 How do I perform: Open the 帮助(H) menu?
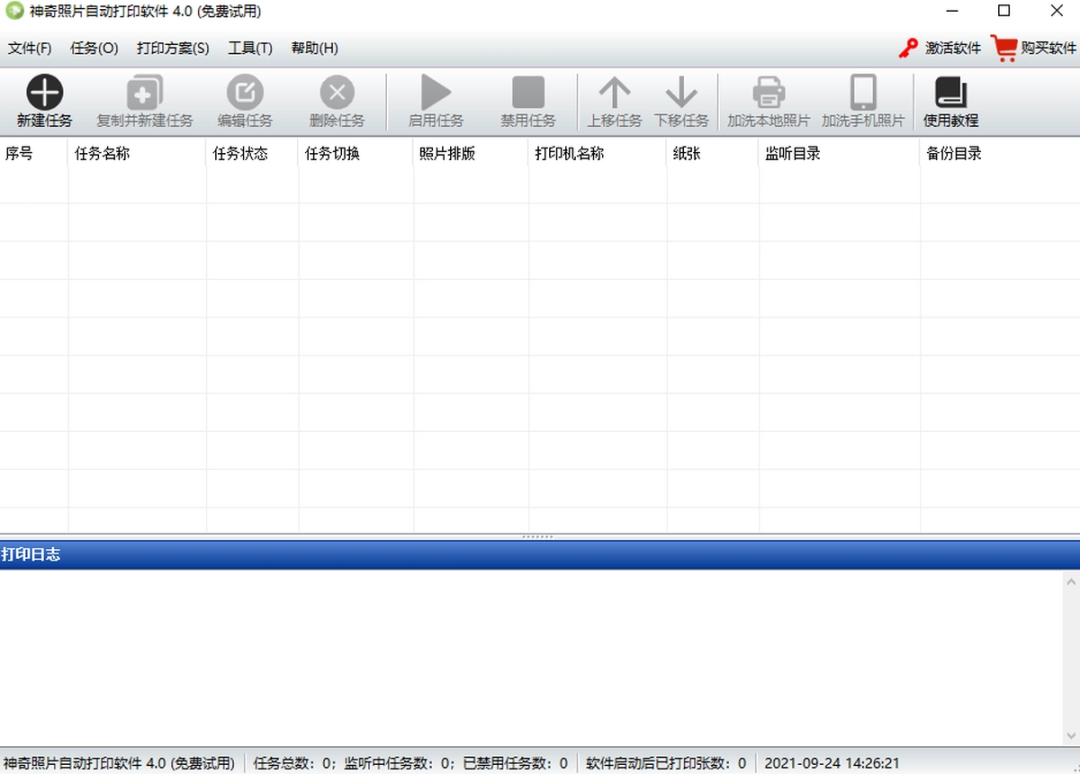click(314, 47)
